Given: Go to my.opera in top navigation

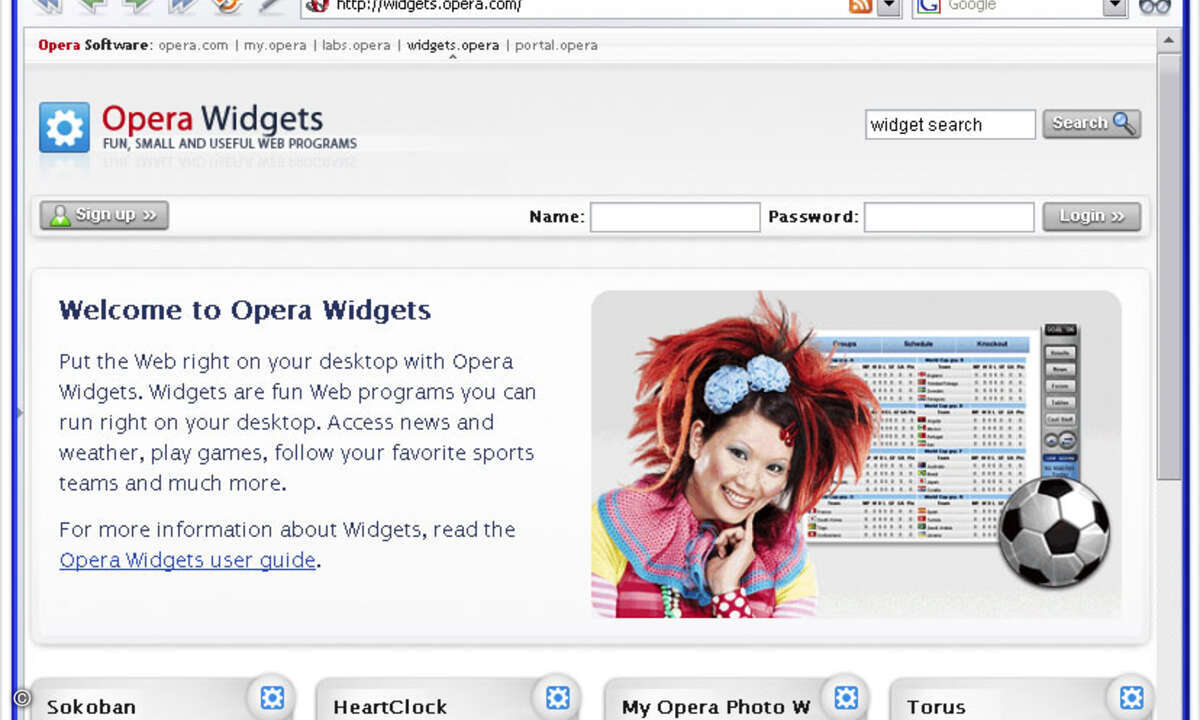Looking at the screenshot, I should pos(275,45).
